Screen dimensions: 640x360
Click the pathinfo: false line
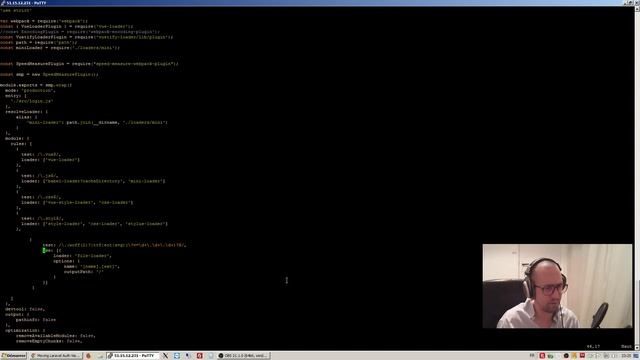click(x=36, y=320)
